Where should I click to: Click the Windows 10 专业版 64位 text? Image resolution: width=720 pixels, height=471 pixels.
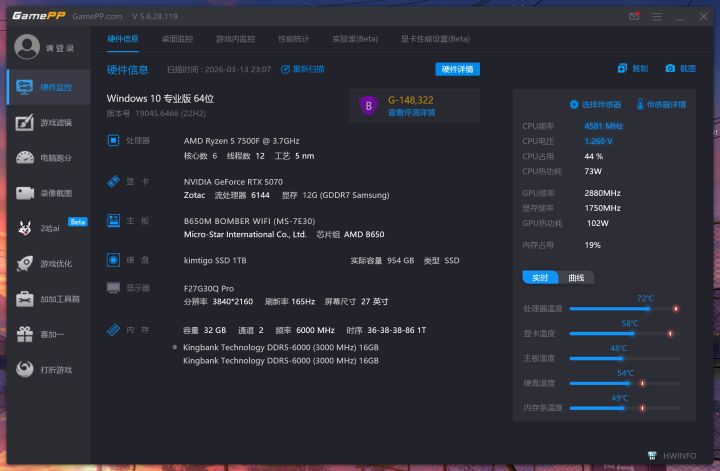[x=160, y=98]
